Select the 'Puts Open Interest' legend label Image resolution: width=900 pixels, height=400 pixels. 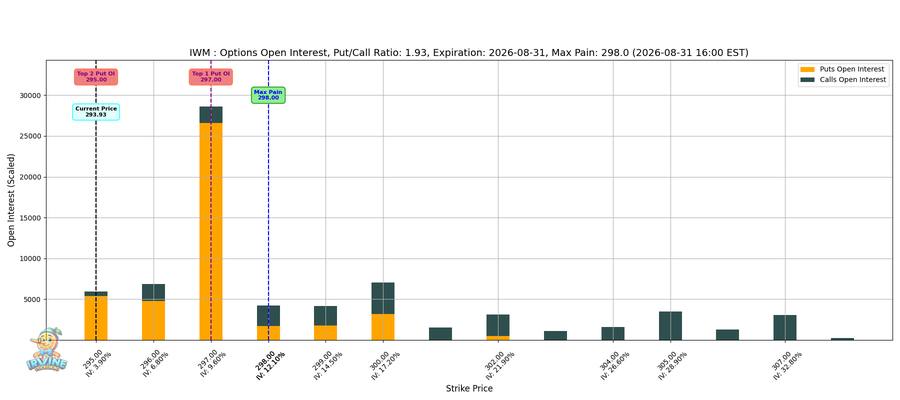click(852, 69)
